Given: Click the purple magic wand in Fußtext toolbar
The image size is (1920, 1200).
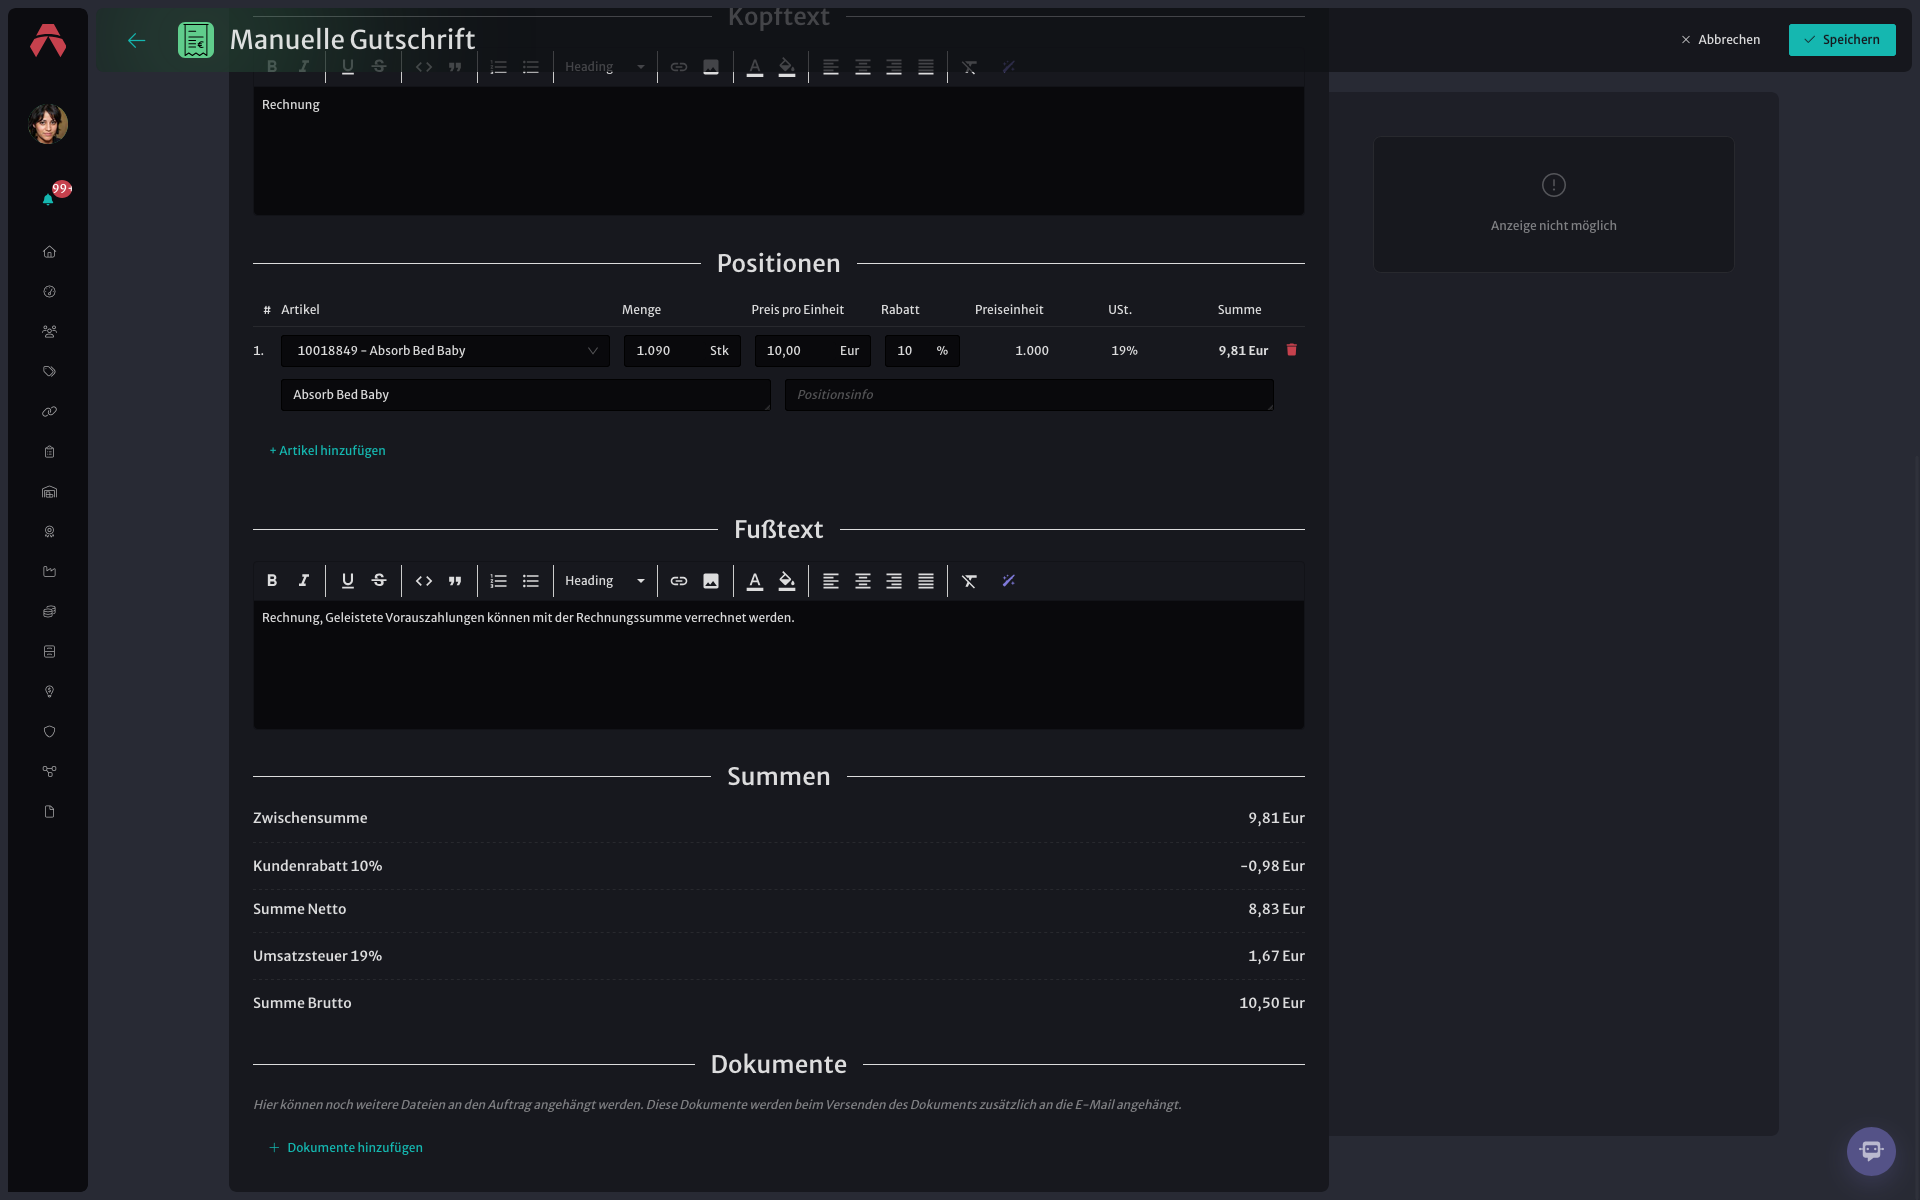Looking at the screenshot, I should click(1009, 581).
